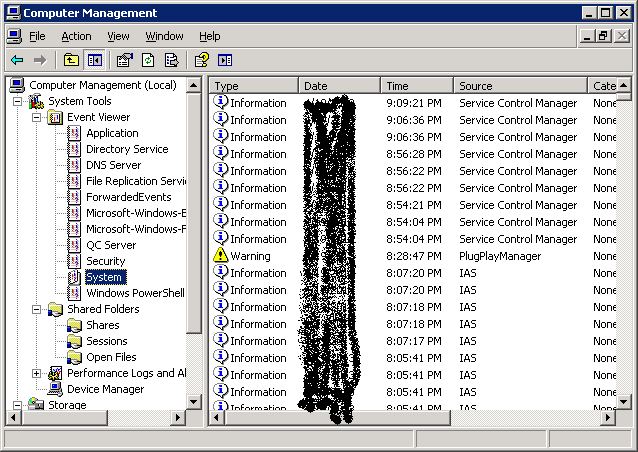This screenshot has width=638, height=452.
Task: Click the Time column header
Action: point(417,86)
